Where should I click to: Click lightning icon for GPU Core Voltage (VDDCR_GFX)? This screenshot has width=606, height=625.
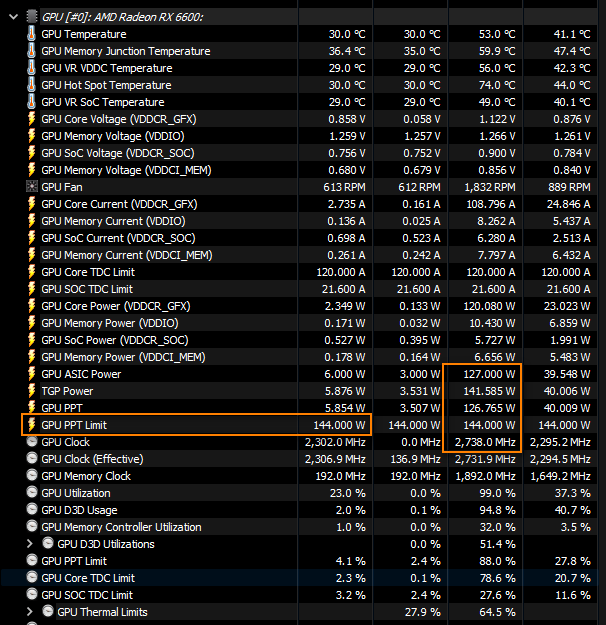click(x=31, y=119)
